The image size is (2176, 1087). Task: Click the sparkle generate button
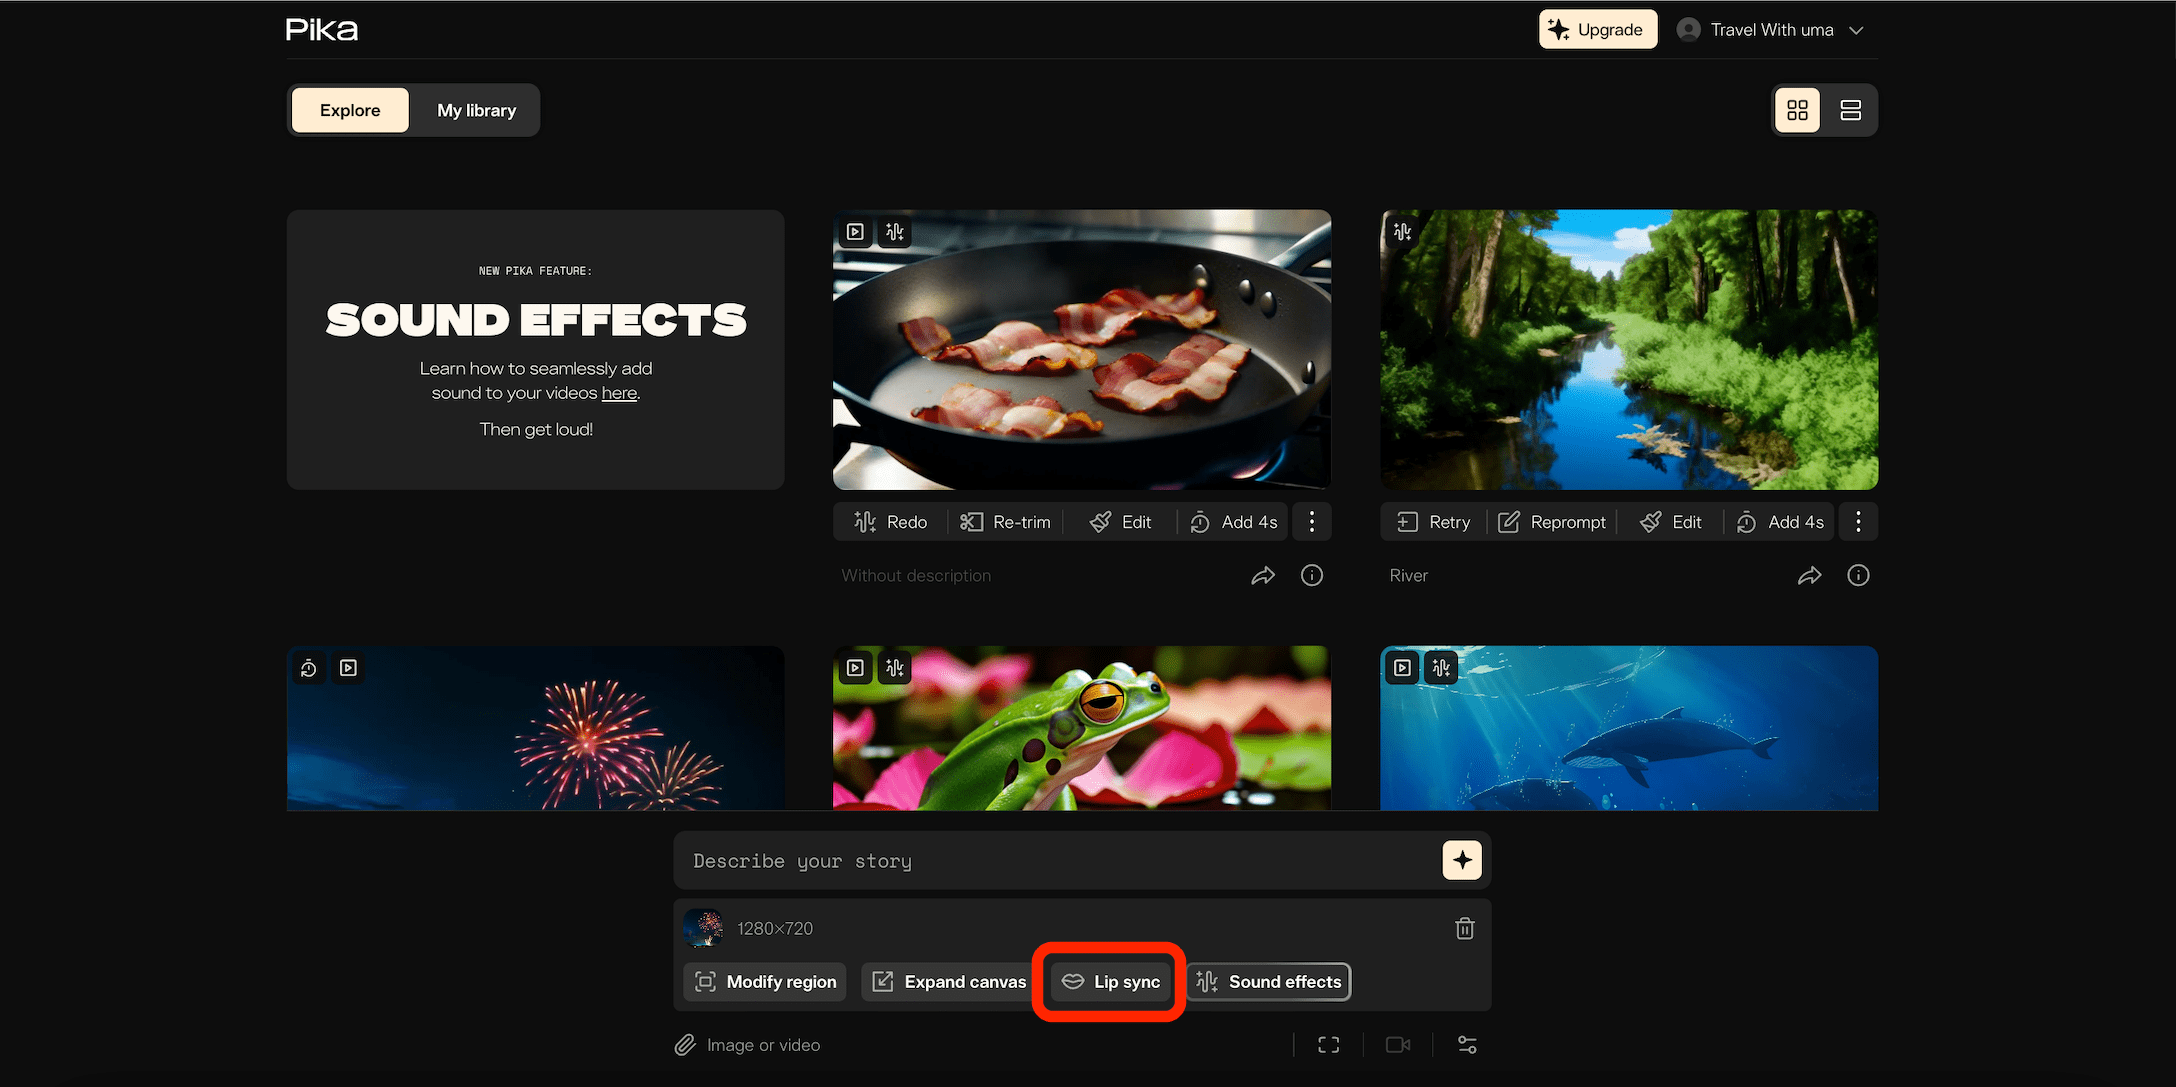click(1461, 860)
